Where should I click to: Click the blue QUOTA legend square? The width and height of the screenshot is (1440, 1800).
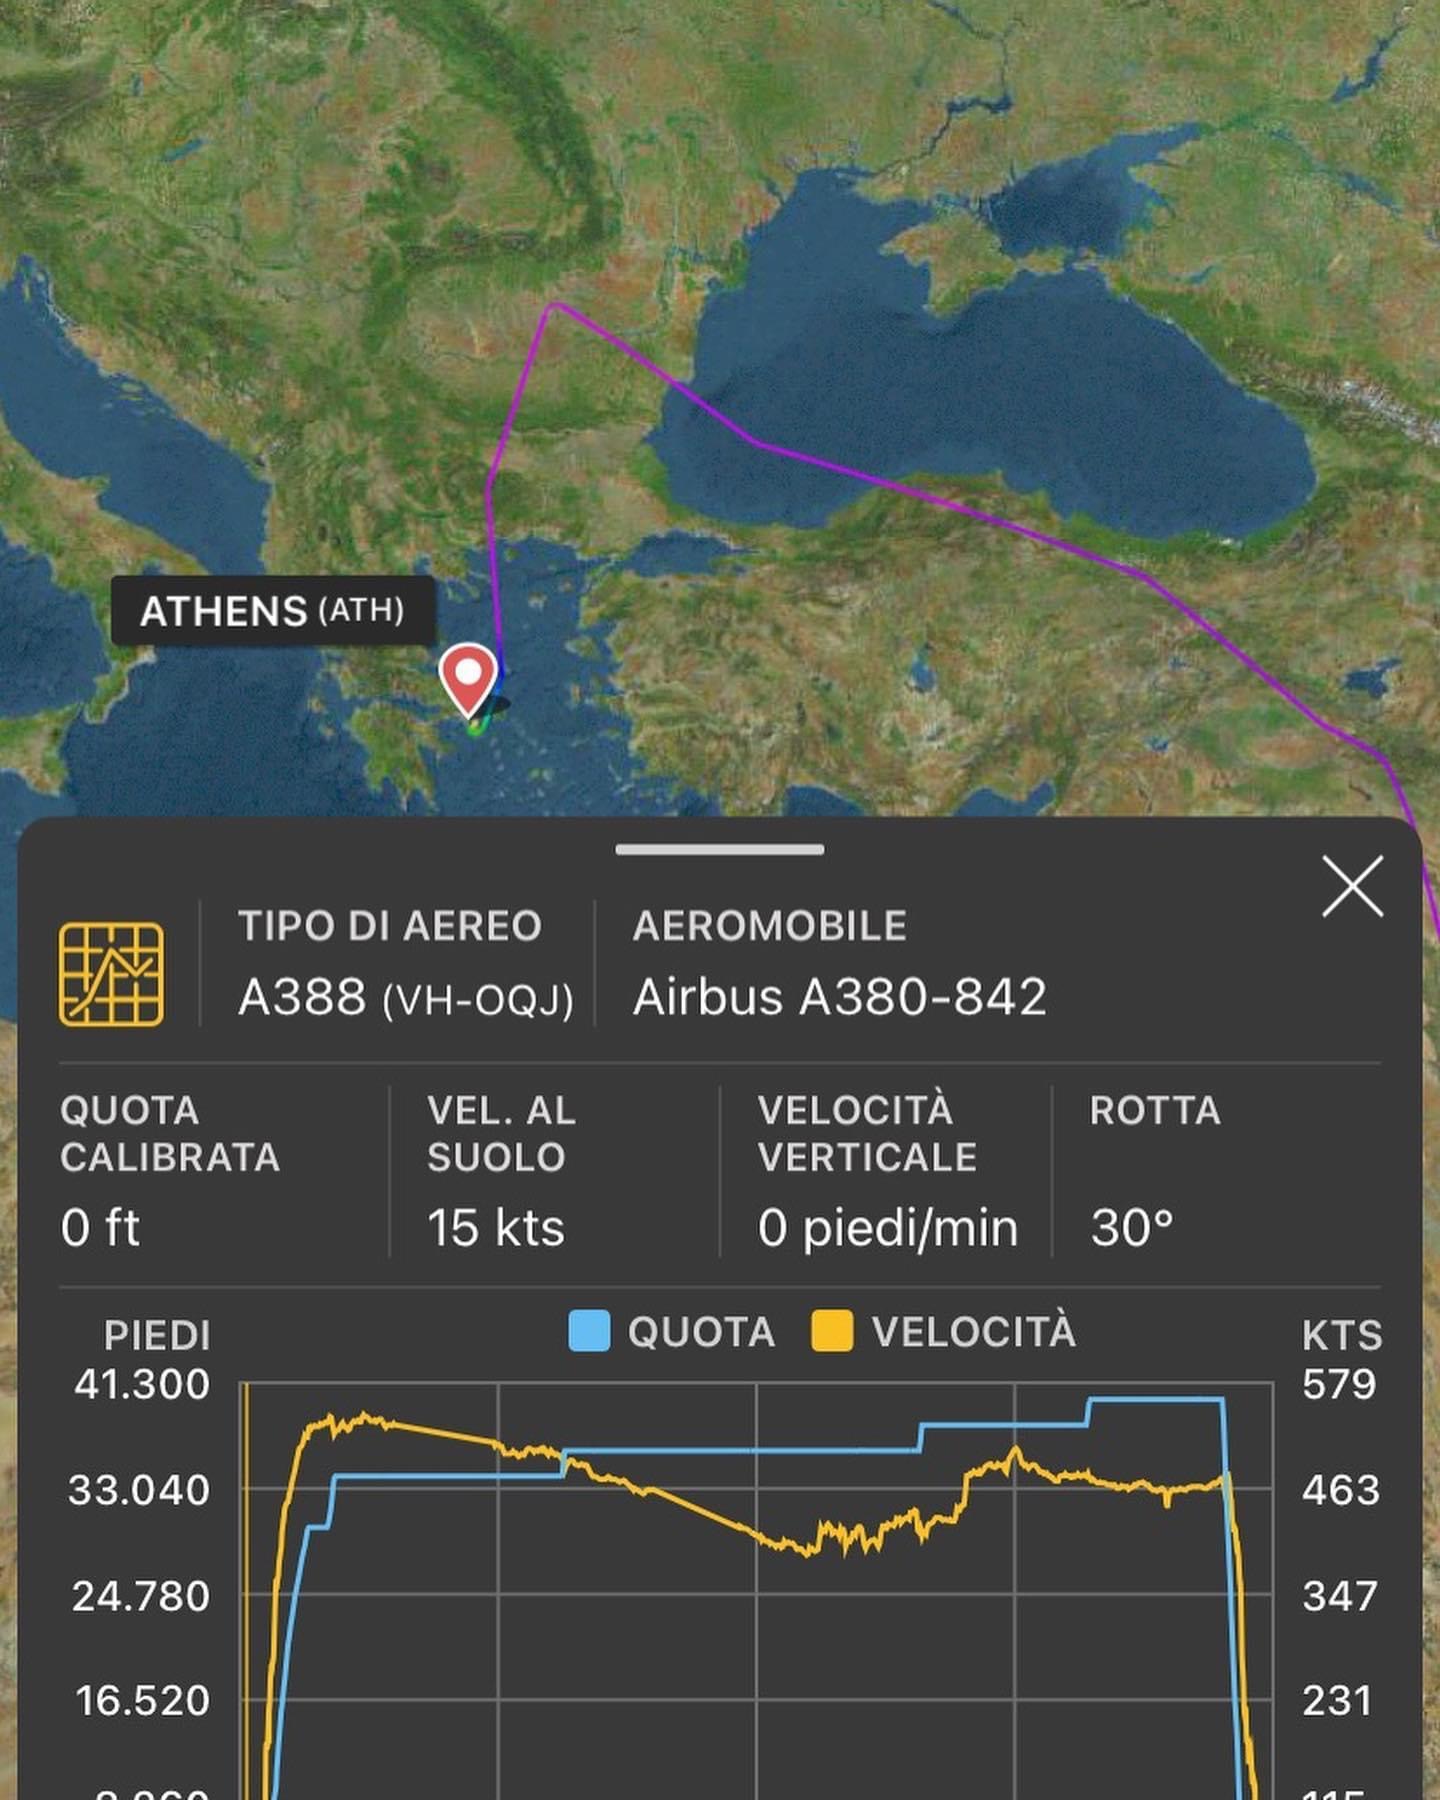point(589,1331)
